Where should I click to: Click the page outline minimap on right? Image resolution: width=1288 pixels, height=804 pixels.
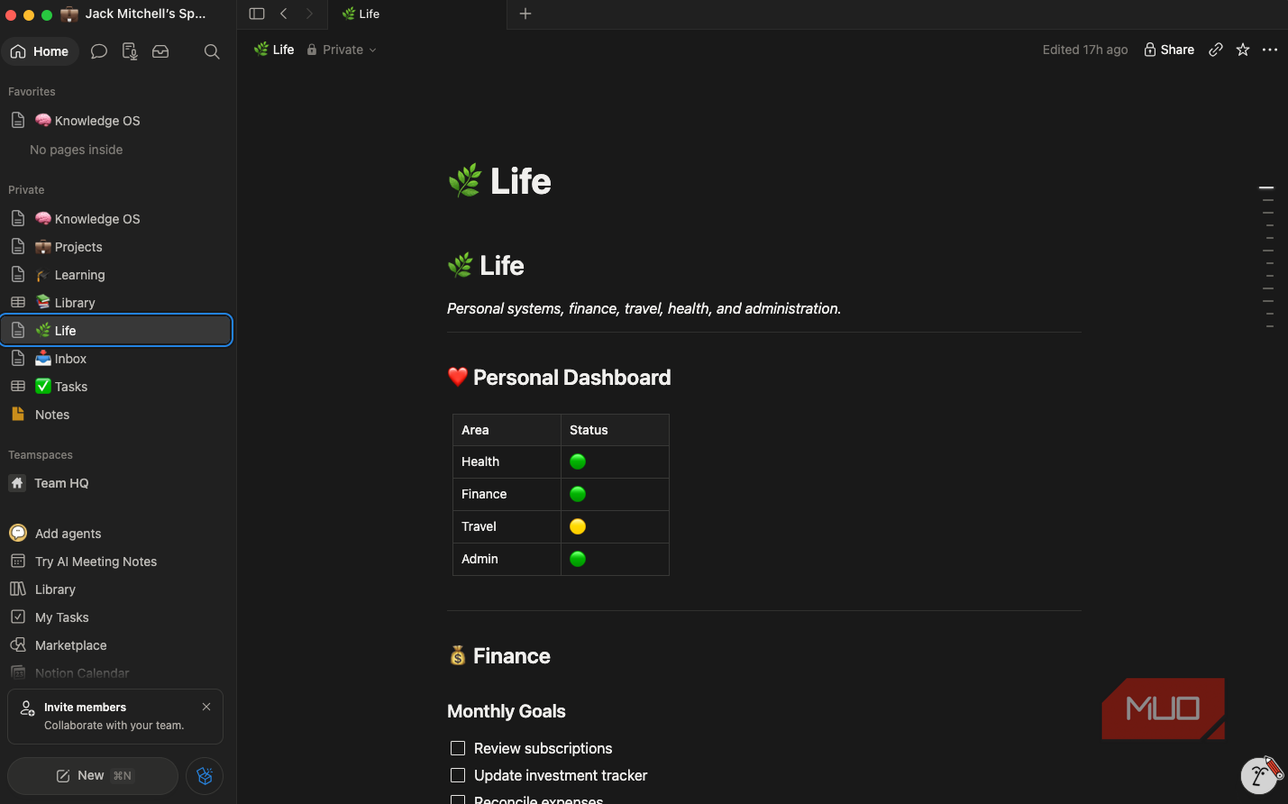1267,257
